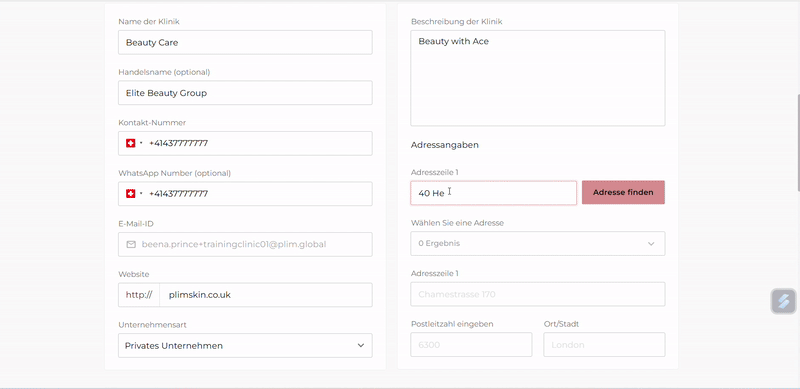Focus the Name der Klinik field
800x389 pixels.
pyautogui.click(x=245, y=42)
